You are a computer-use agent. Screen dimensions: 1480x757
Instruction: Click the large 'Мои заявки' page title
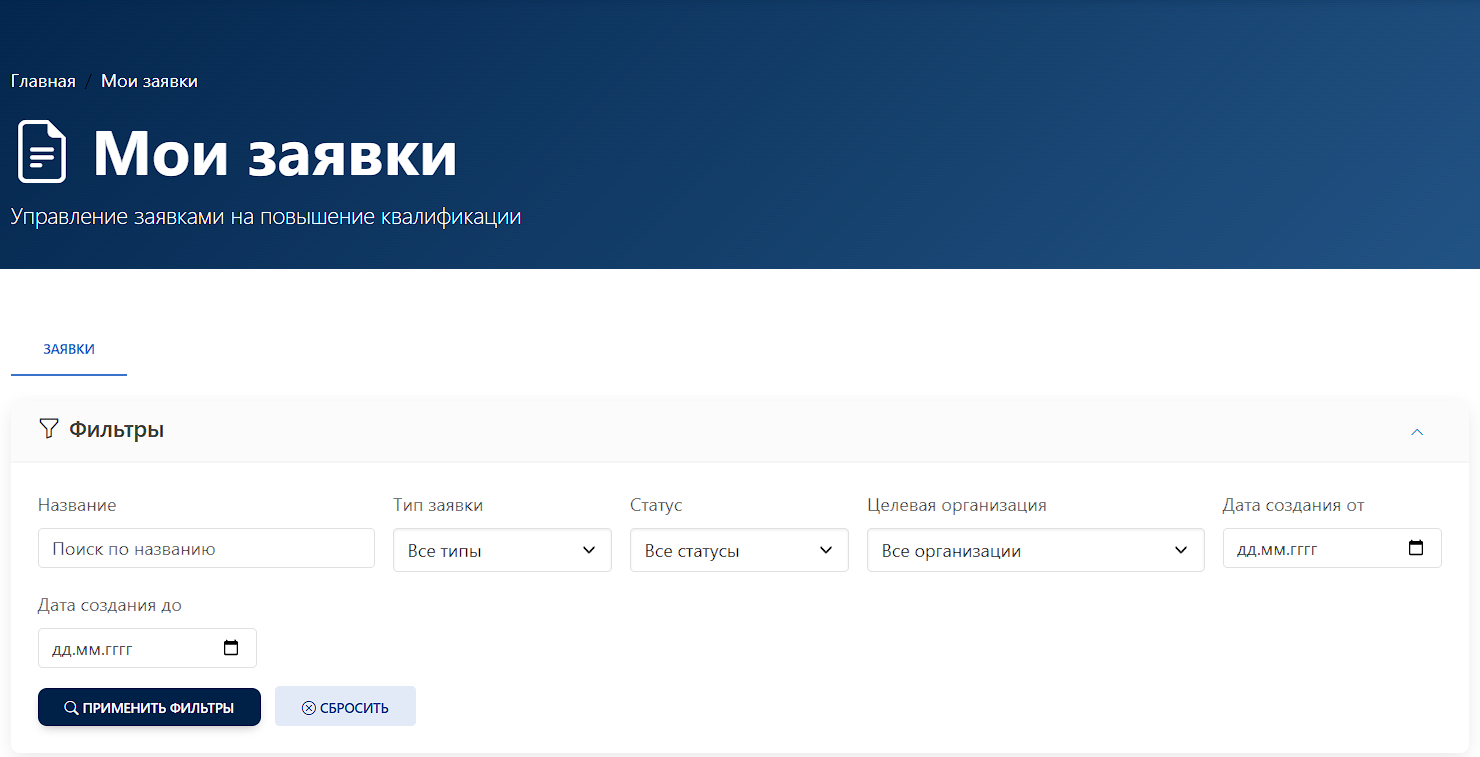tap(274, 153)
